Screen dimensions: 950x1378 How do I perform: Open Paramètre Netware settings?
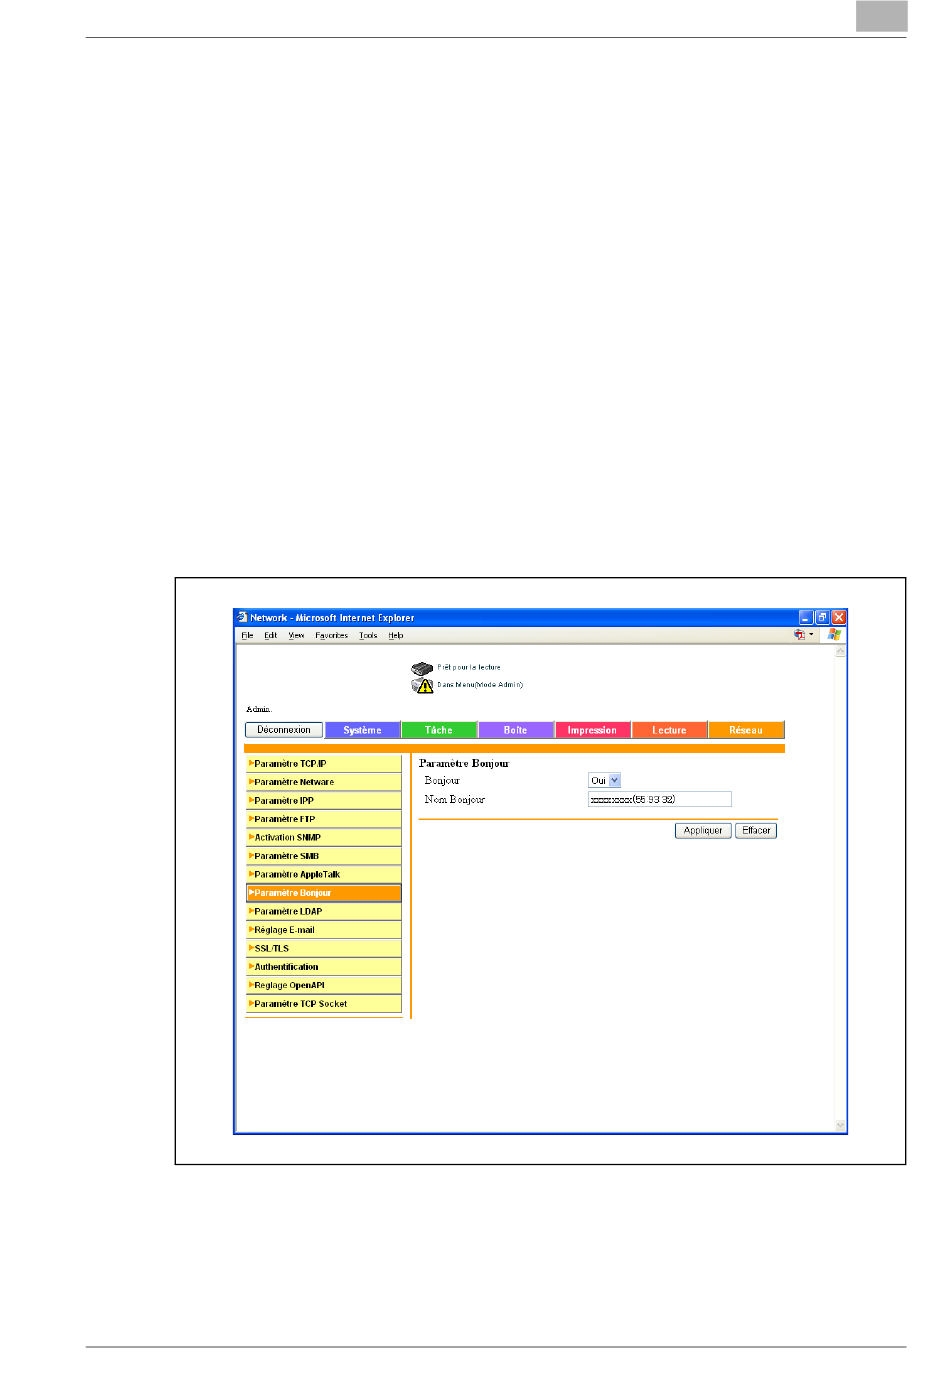point(324,783)
